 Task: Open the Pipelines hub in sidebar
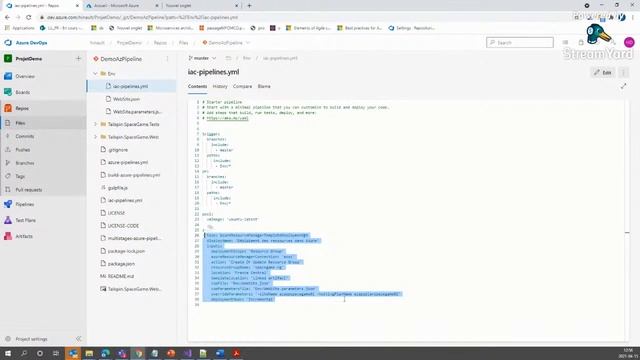click(24, 204)
